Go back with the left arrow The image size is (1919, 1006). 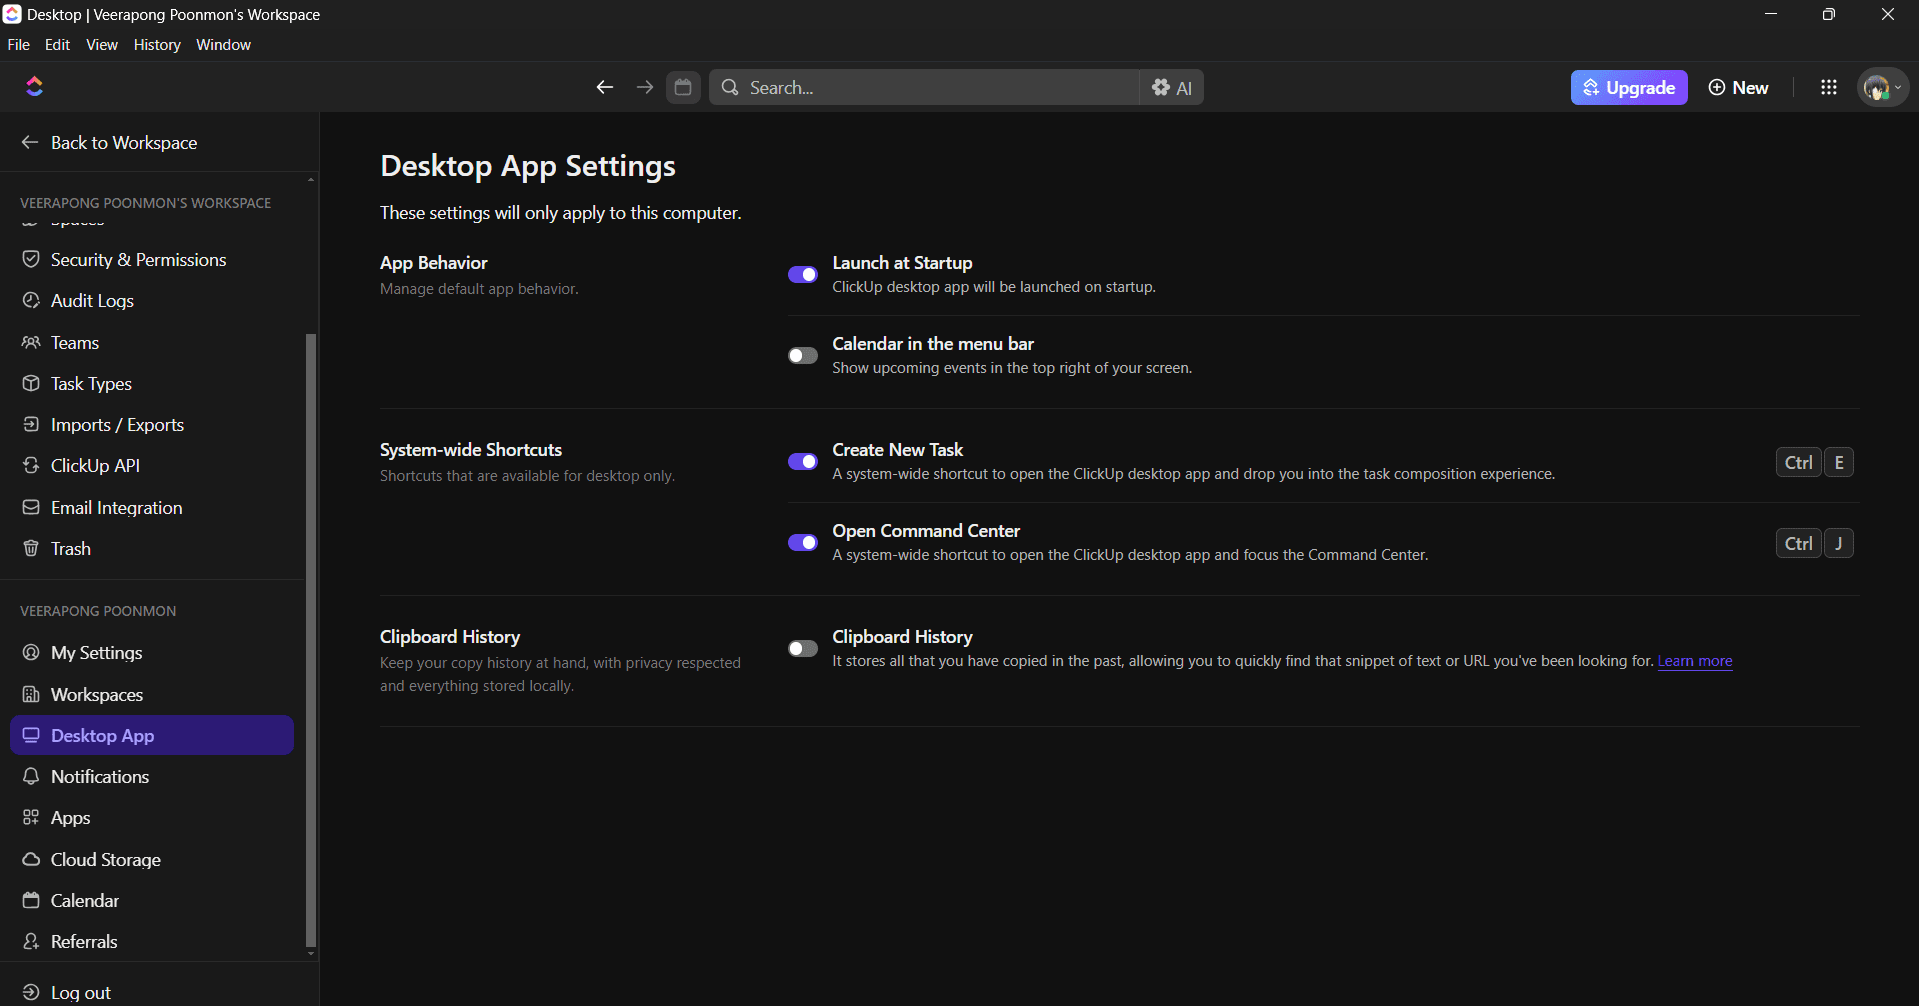coord(604,87)
